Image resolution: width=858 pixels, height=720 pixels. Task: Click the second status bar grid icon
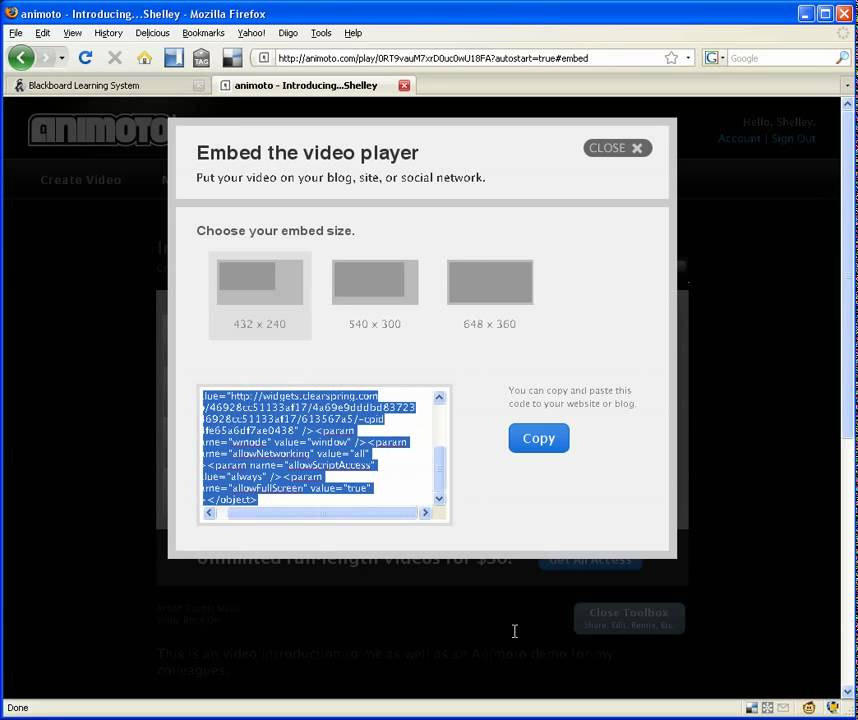point(768,708)
